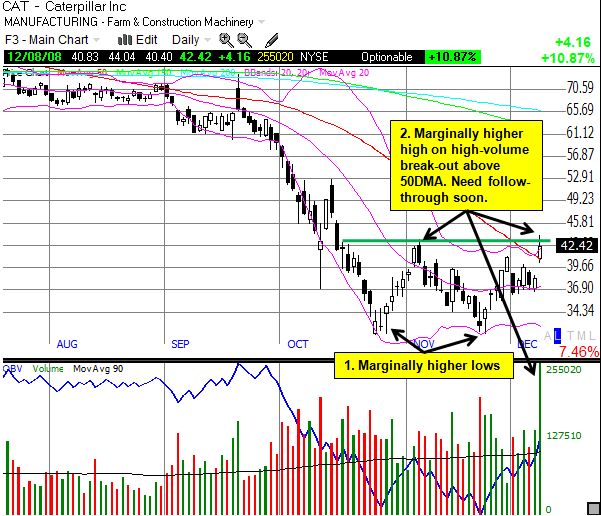Click the CAT - Caterpillar Inc title
Viewport: 601px width, 516px height.
click(64, 7)
